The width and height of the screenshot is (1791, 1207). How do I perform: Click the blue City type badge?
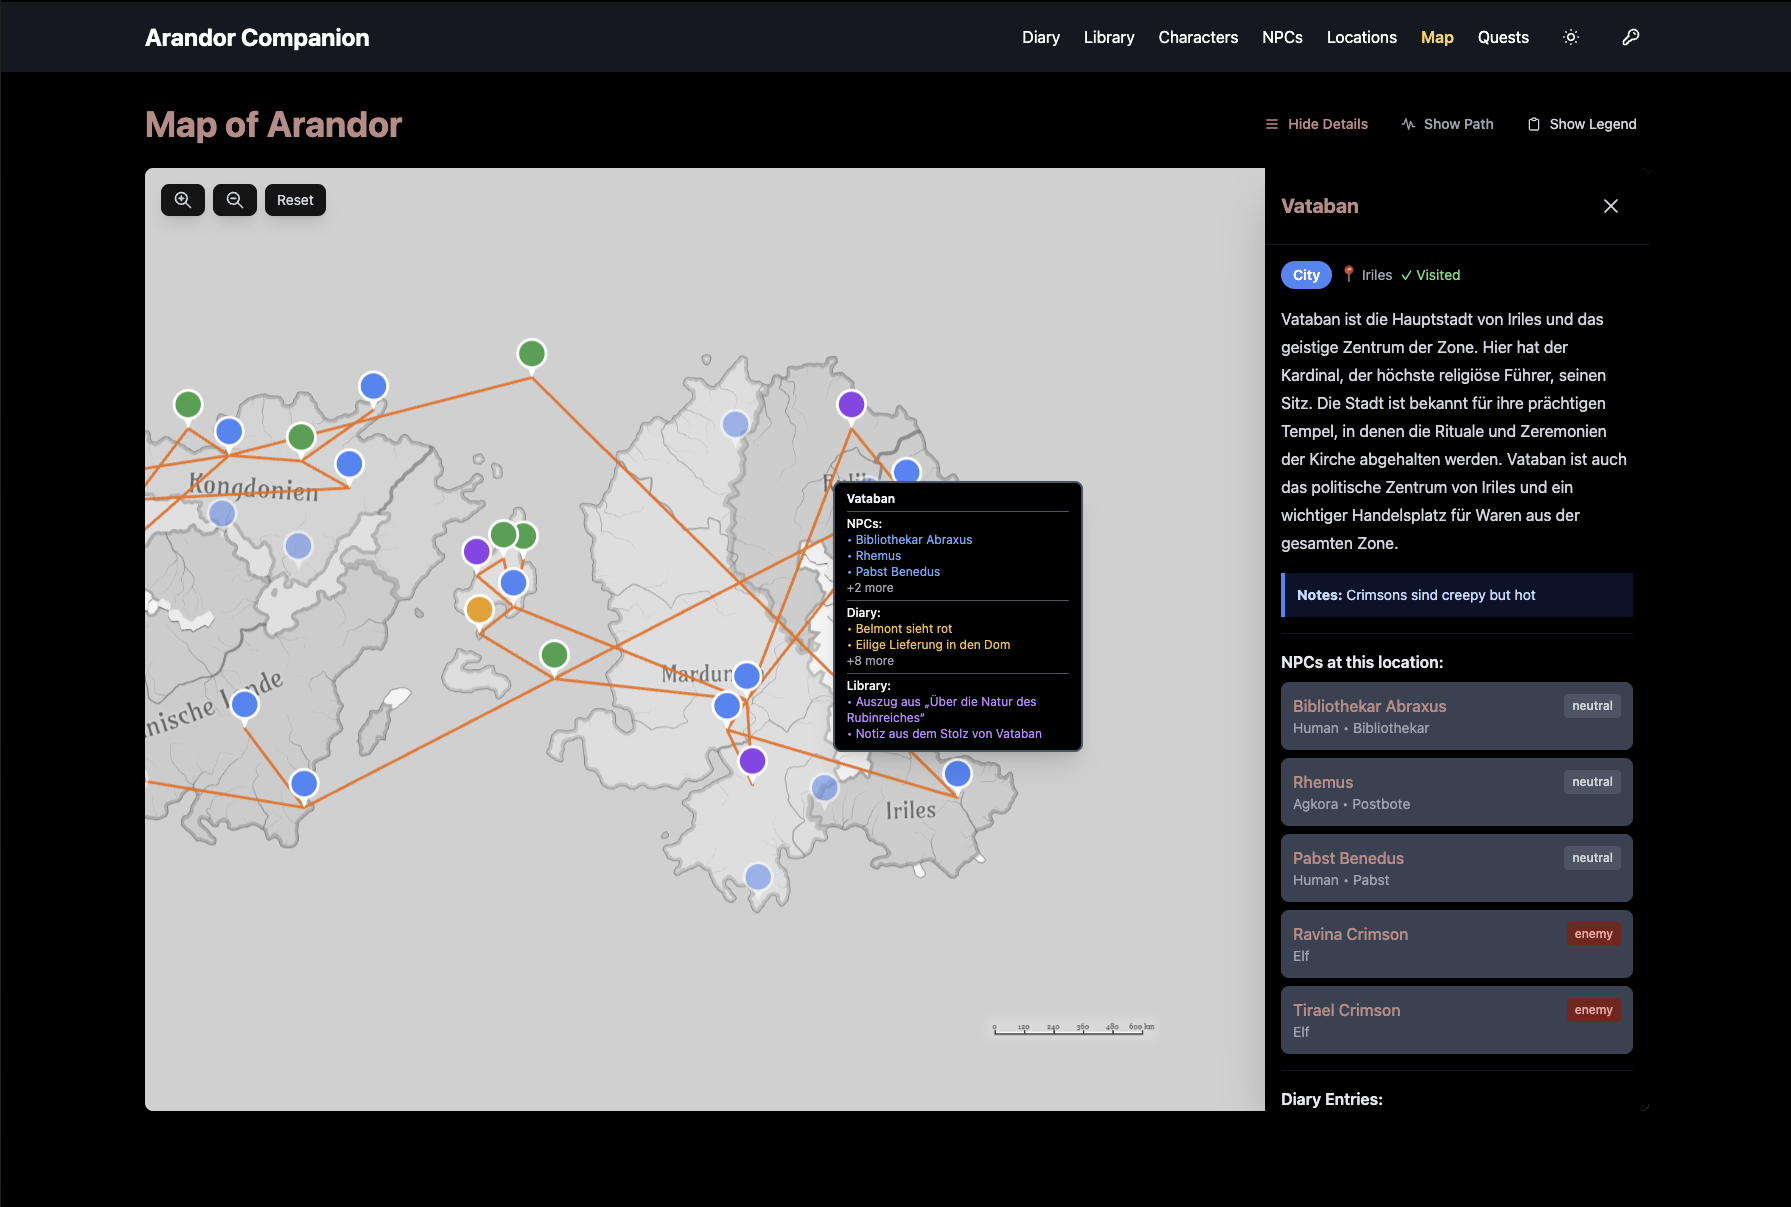coord(1306,275)
